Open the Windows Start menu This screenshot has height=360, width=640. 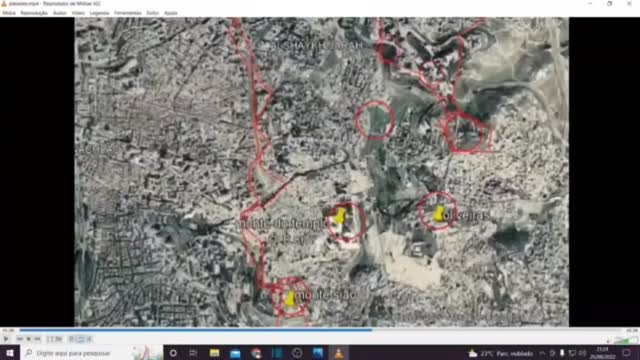(x=10, y=353)
